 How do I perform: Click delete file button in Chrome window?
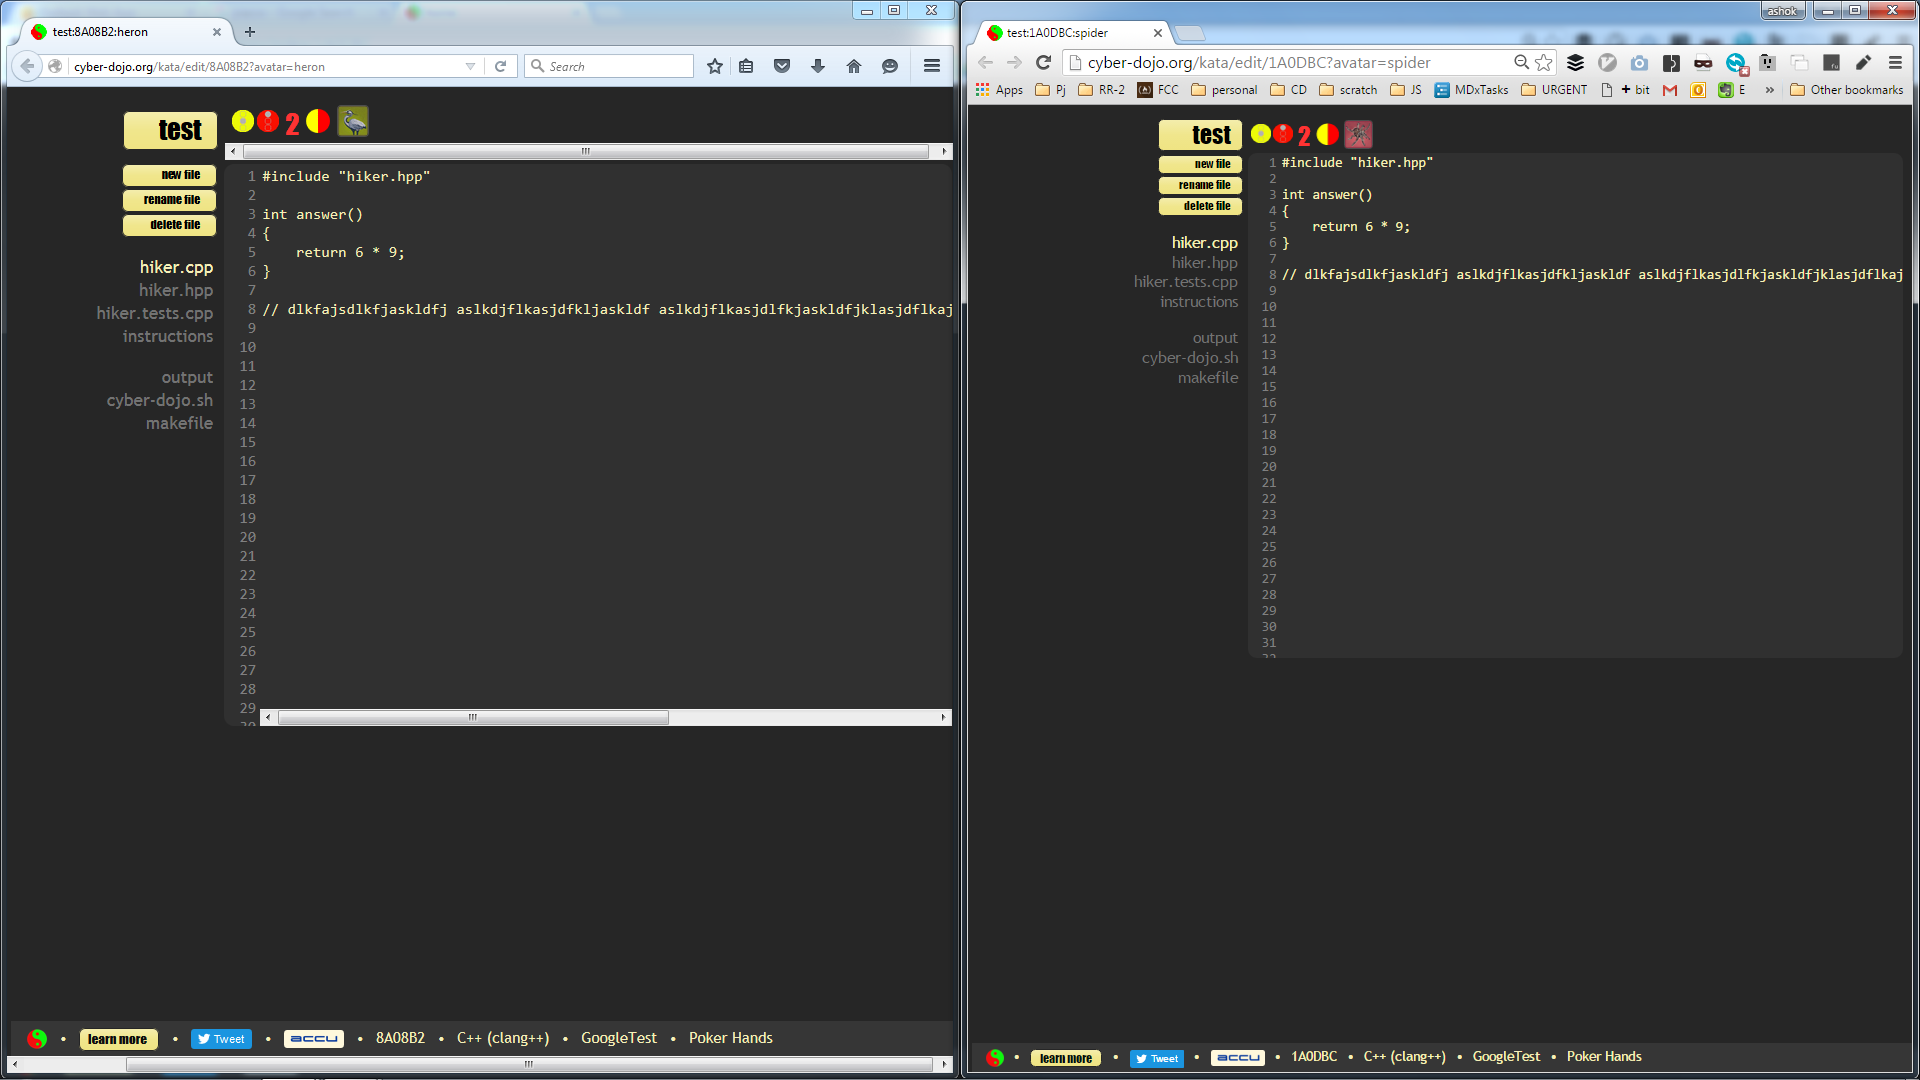click(1200, 206)
